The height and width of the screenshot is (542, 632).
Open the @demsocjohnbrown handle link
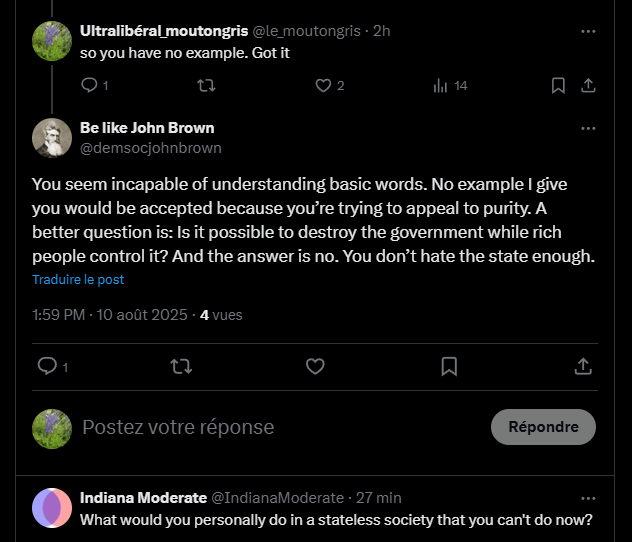coord(150,148)
